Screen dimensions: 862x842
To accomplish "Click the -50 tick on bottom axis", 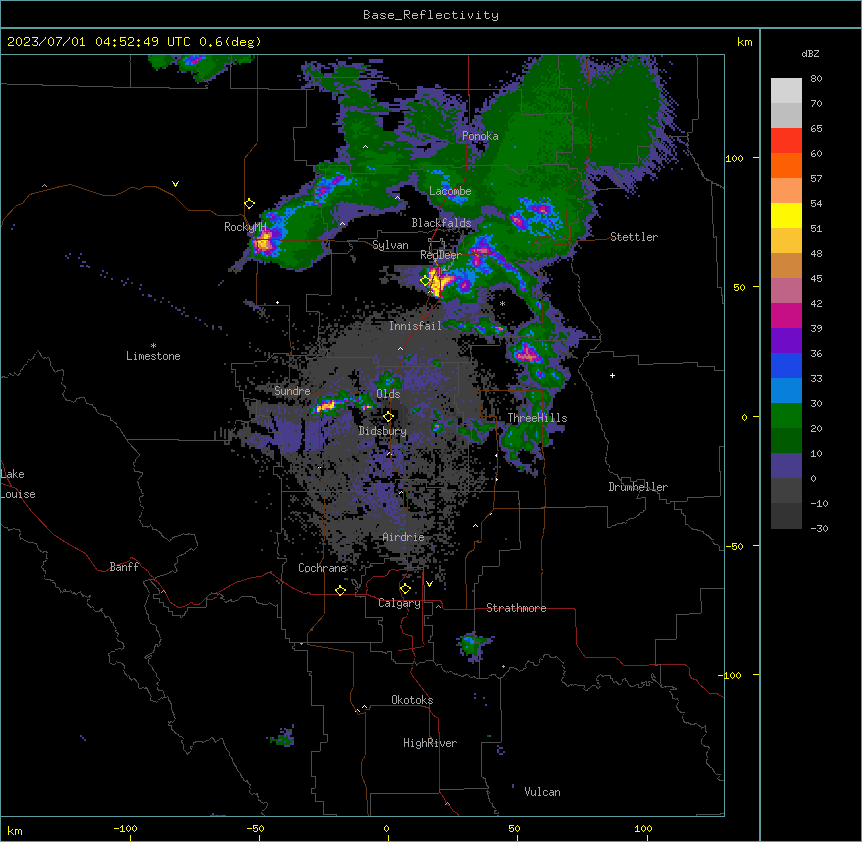I will coord(255,828).
